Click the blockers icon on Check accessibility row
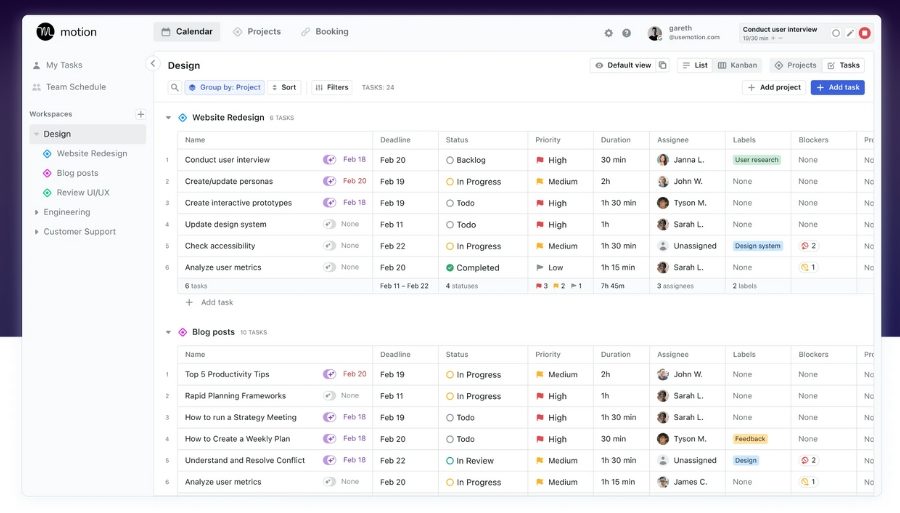 [805, 246]
